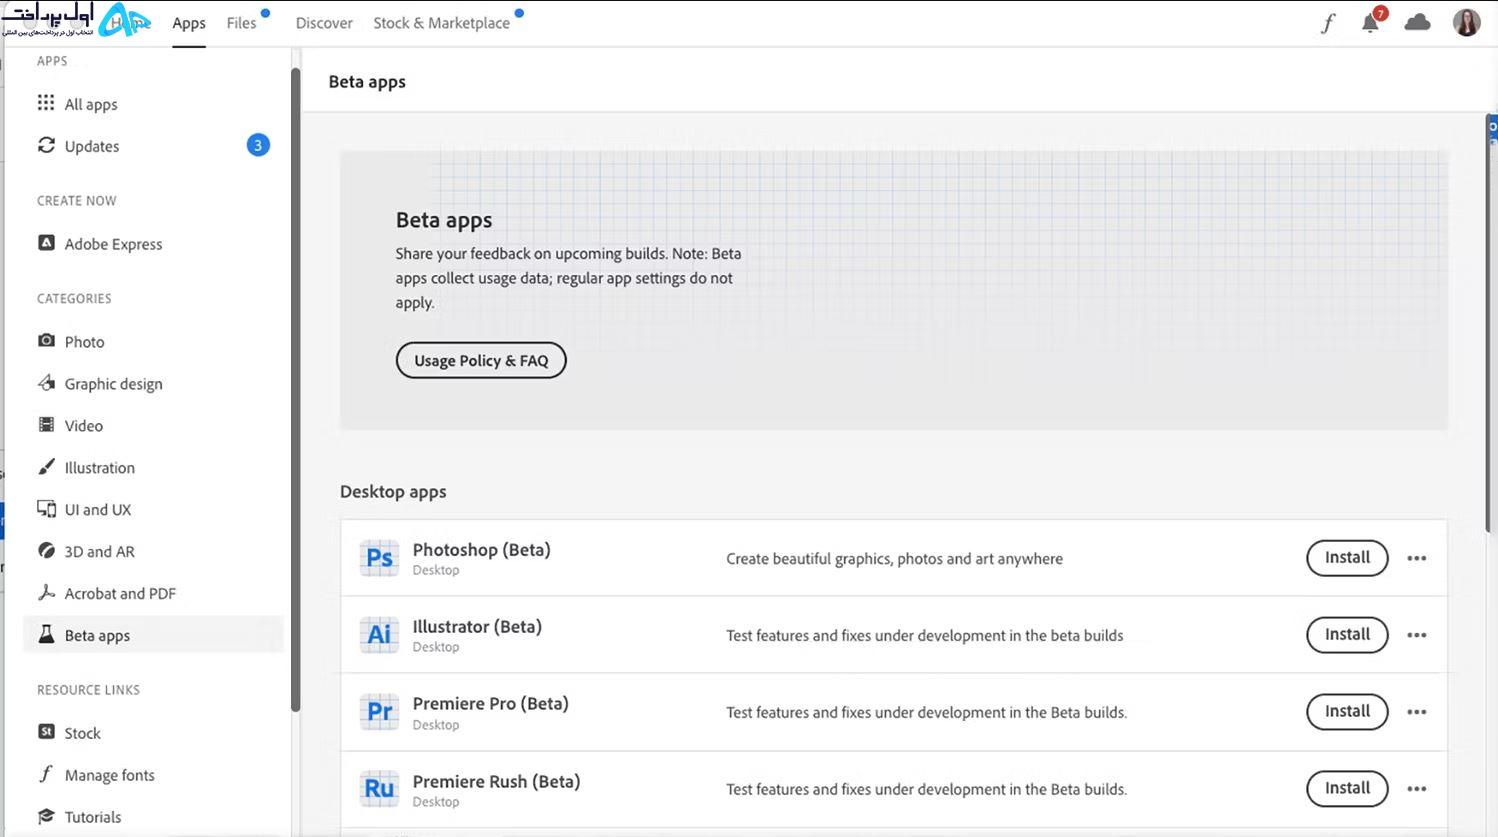The height and width of the screenshot is (837, 1498).
Task: Open Stock resource link label
Action: click(83, 733)
